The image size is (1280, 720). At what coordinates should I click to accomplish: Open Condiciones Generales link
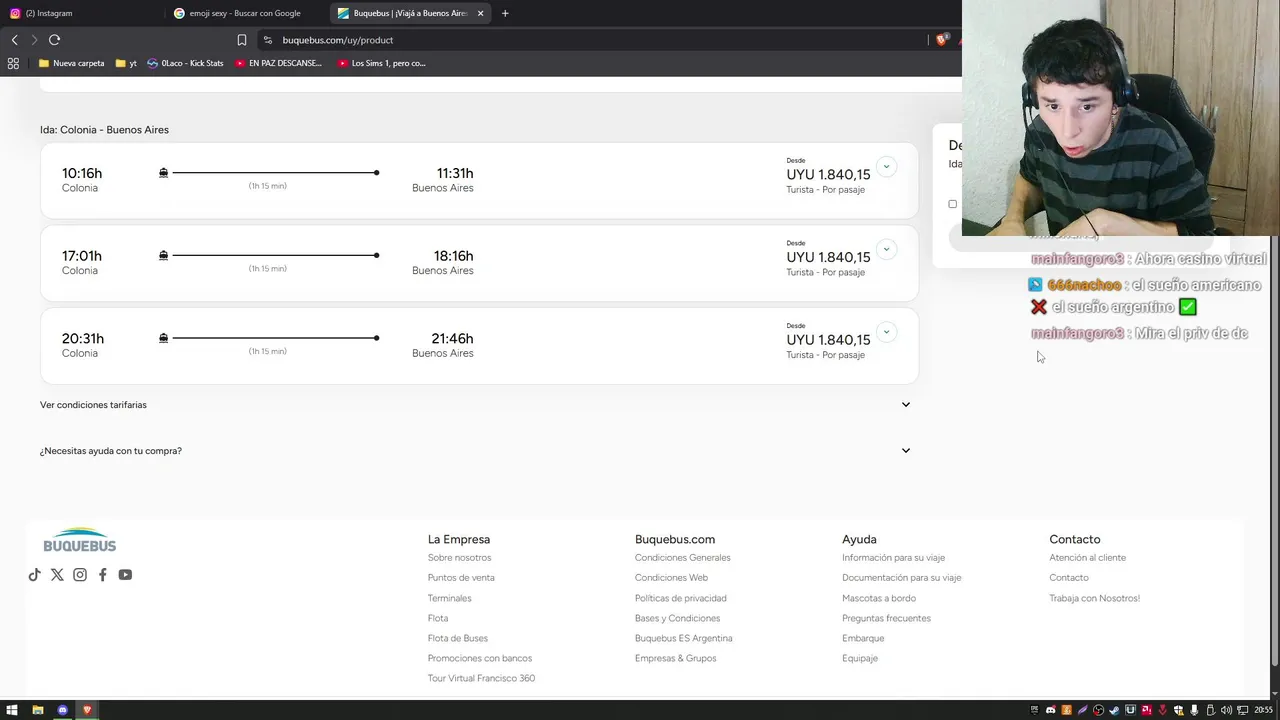click(682, 558)
